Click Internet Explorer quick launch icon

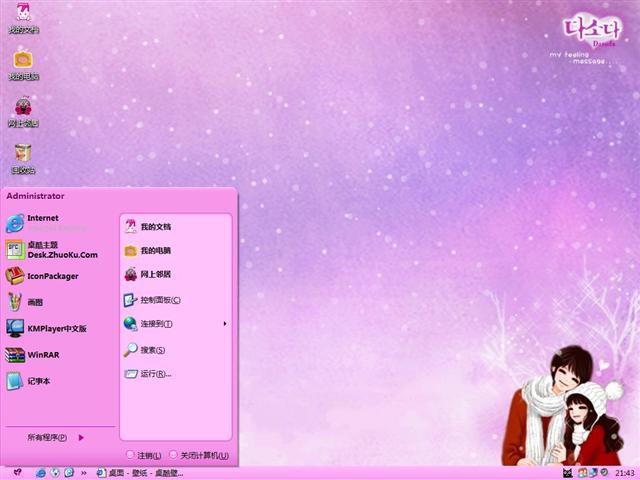(41, 473)
